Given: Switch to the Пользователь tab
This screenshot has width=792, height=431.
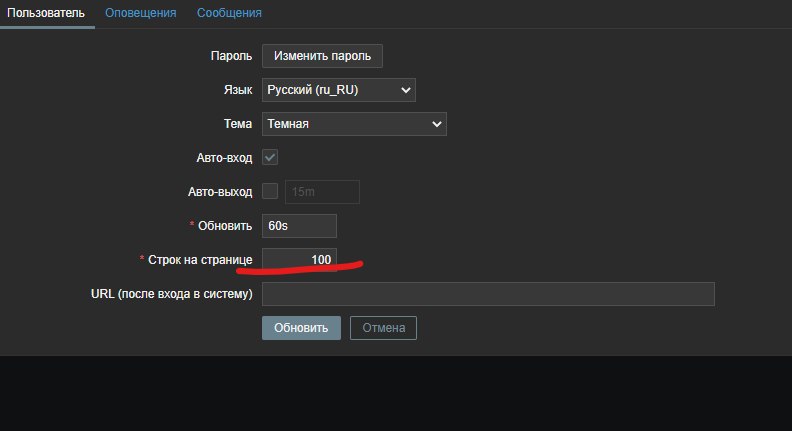Looking at the screenshot, I should click(x=46, y=13).
